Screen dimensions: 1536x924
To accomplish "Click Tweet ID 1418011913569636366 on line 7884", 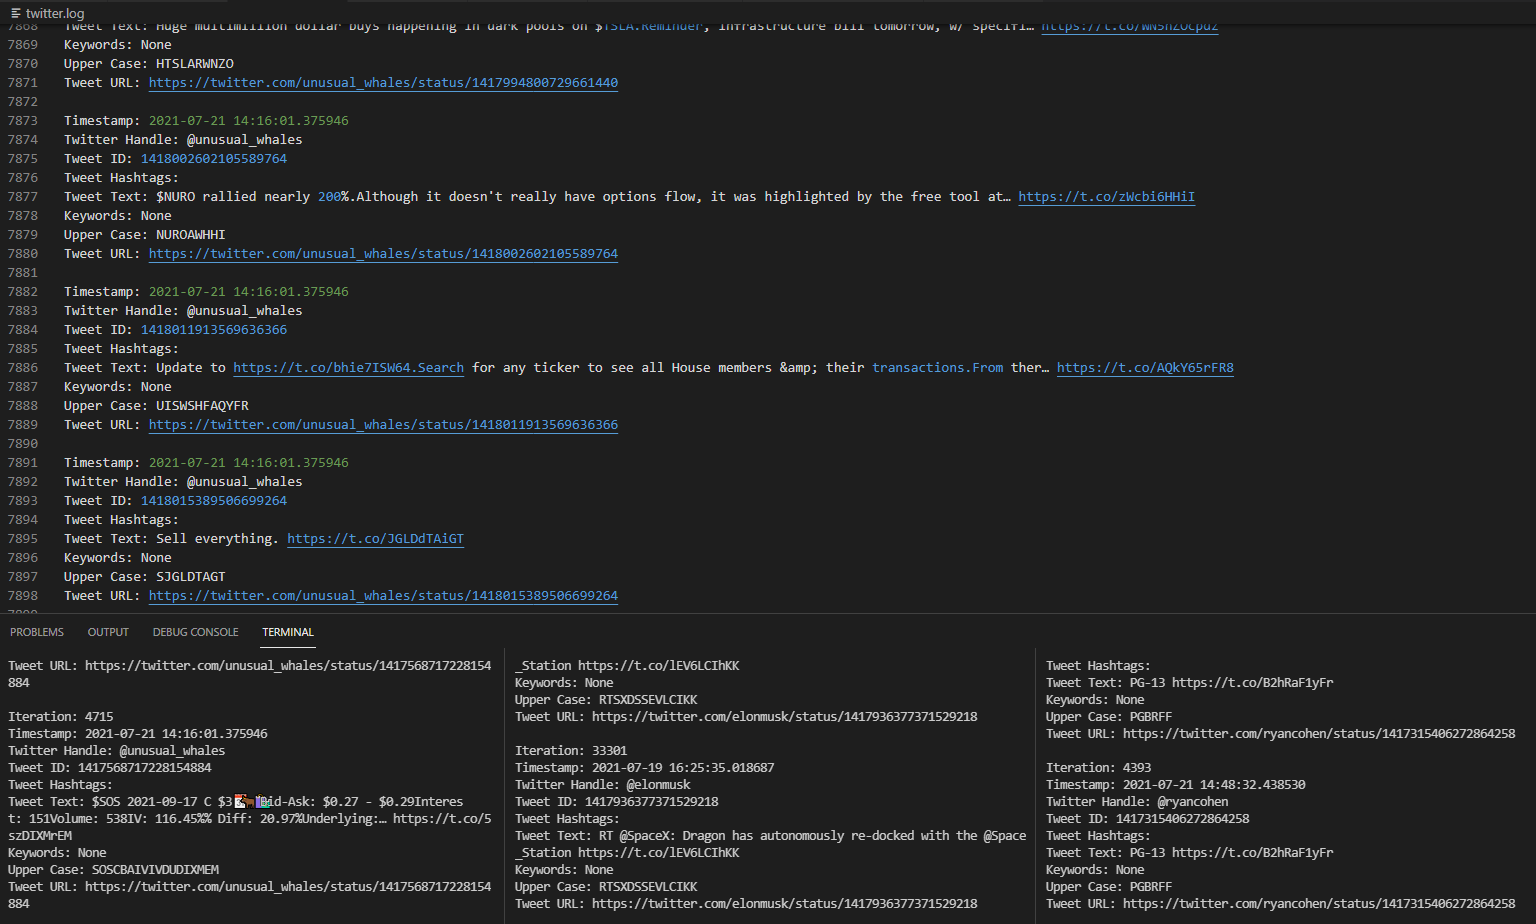I will tap(214, 330).
